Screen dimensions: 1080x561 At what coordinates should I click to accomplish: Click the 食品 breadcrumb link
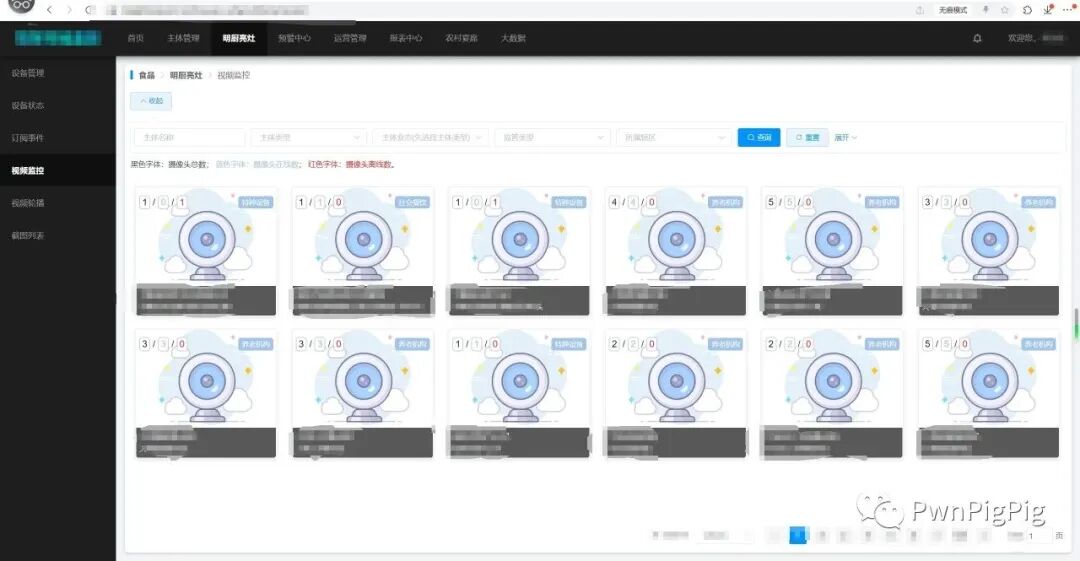pos(147,75)
